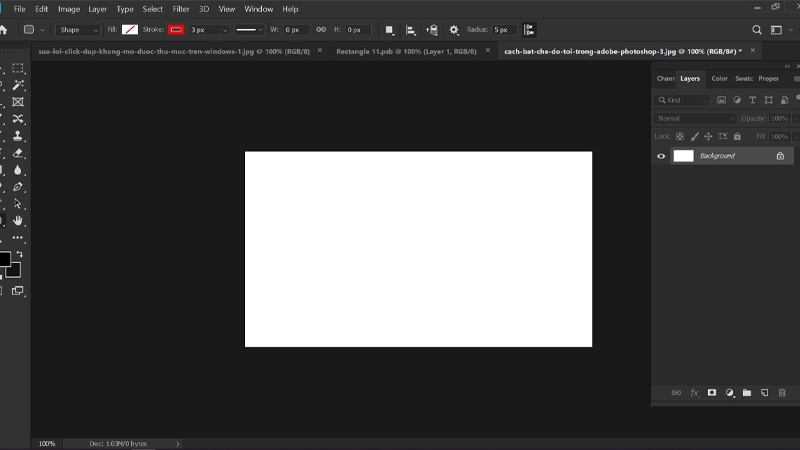
Task: Open Path operations in options bar
Action: click(389, 30)
